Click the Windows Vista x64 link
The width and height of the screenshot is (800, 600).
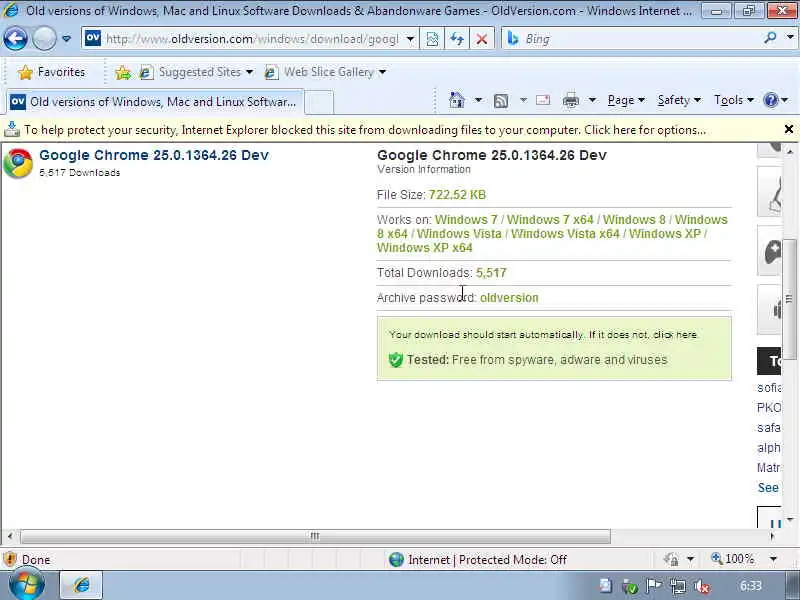pos(565,234)
